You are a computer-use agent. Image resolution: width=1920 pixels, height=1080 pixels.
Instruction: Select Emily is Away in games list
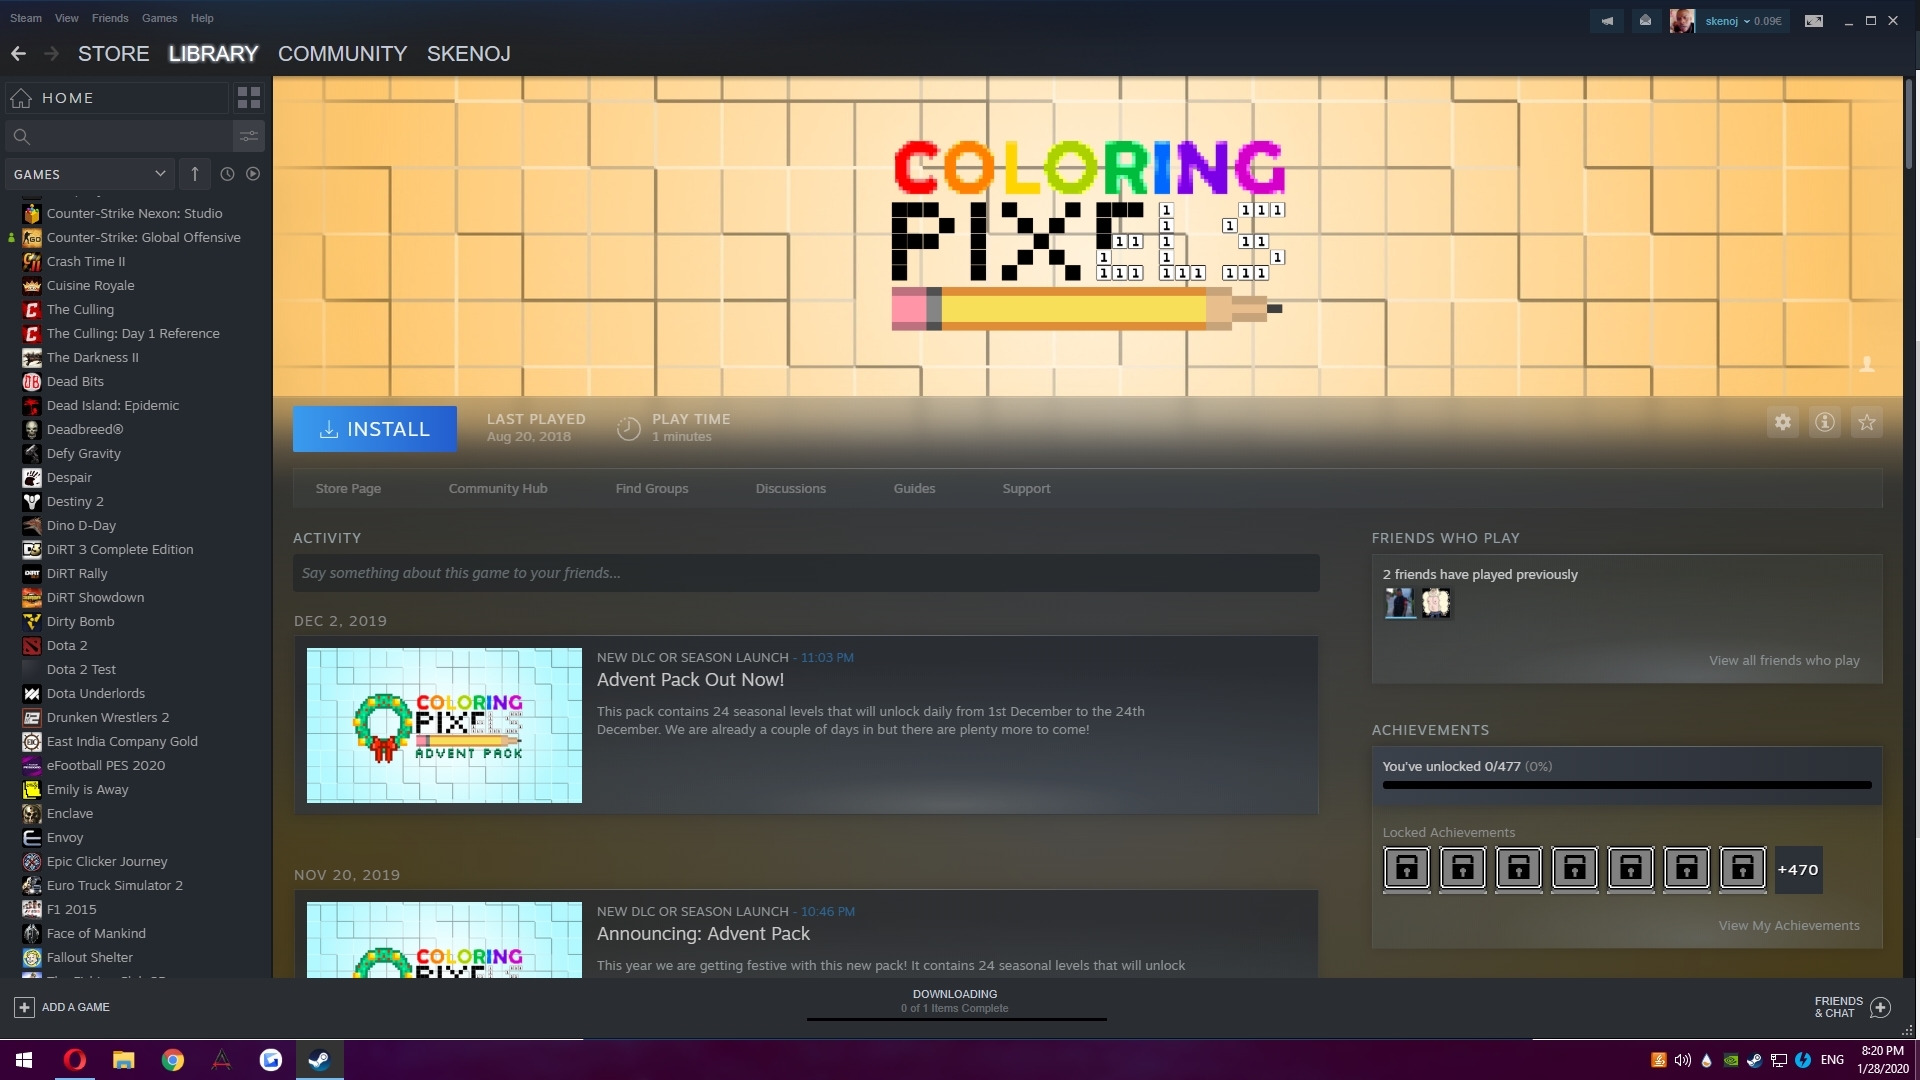pyautogui.click(x=88, y=790)
